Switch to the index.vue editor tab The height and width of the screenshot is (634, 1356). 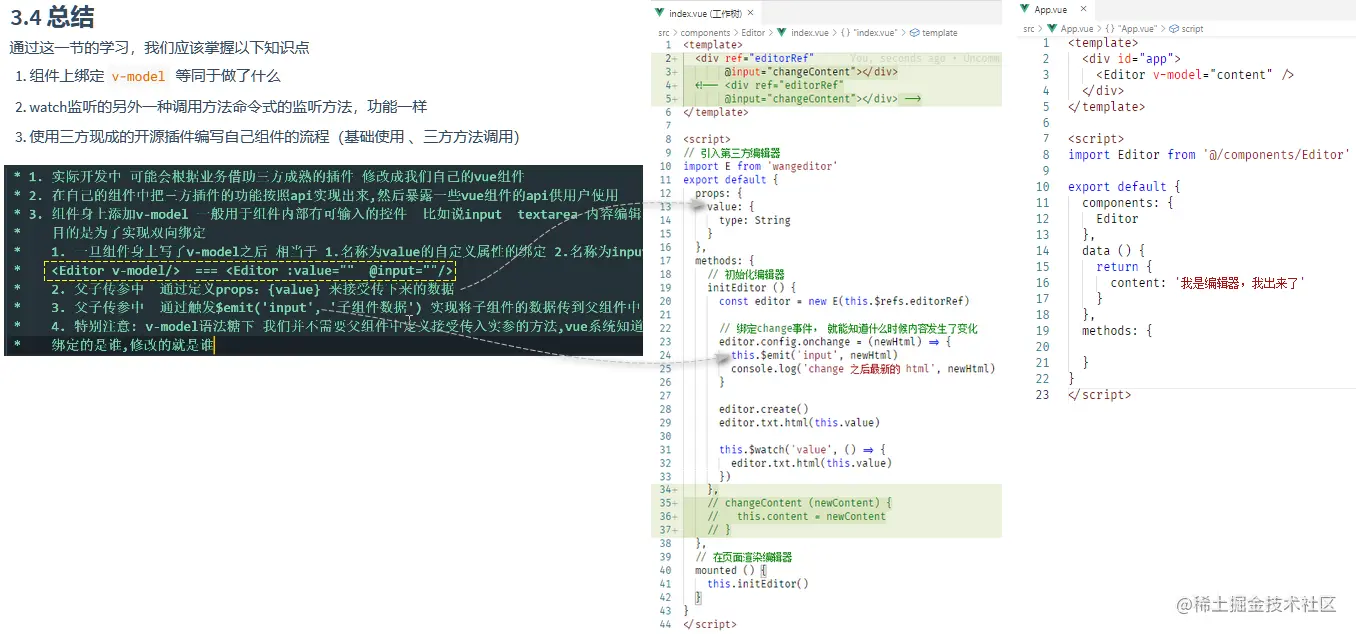point(707,13)
